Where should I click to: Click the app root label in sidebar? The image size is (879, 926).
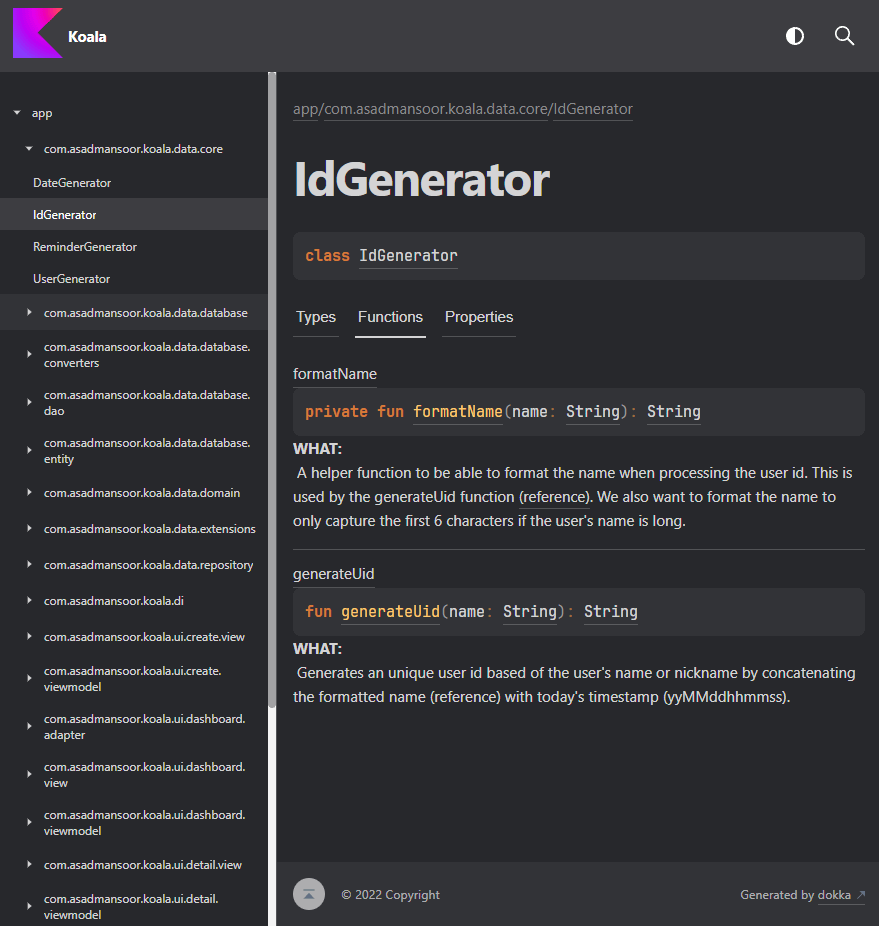[42, 113]
